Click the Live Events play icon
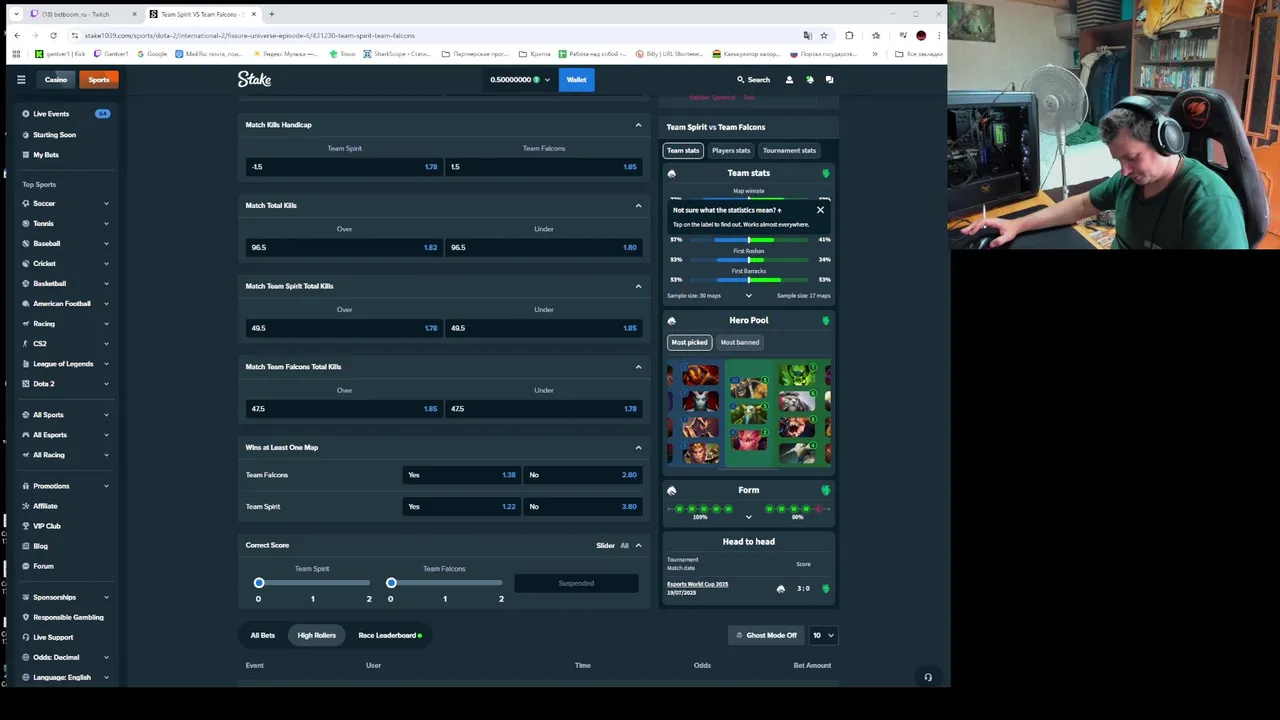The image size is (1280, 720). pyautogui.click(x=26, y=114)
